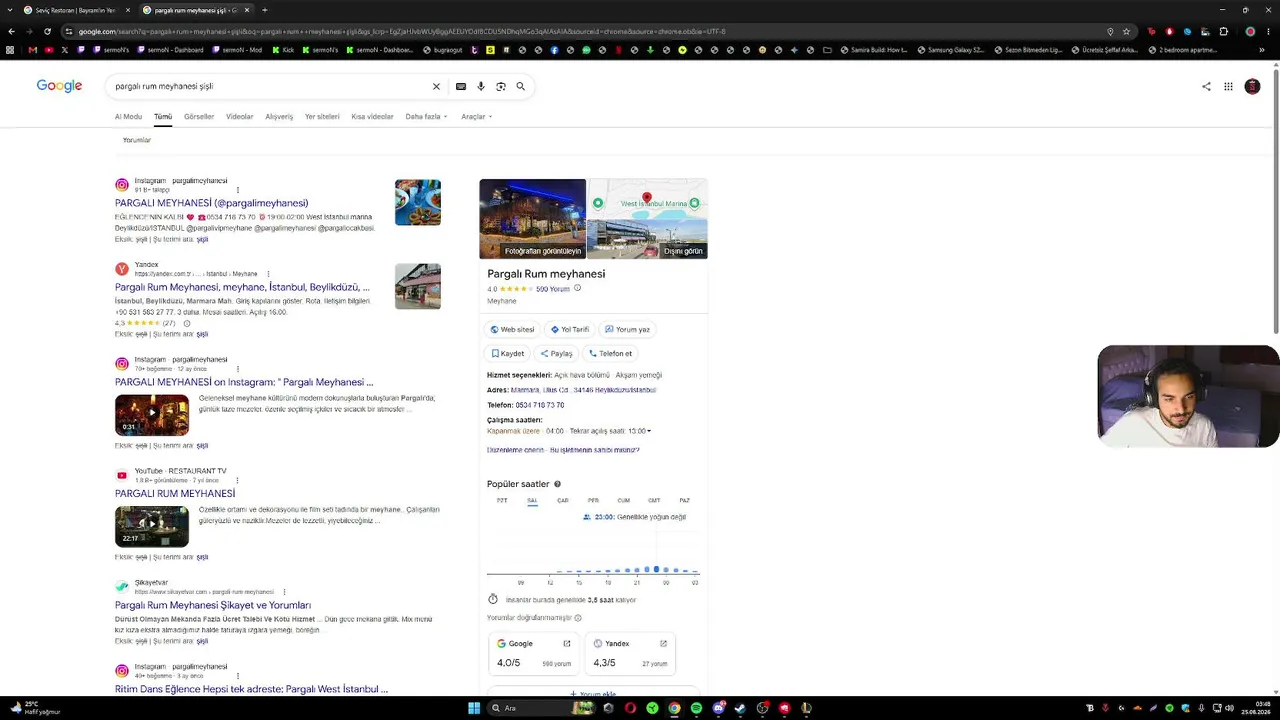
Task: Click the Paylaş button in panel
Action: 557,353
